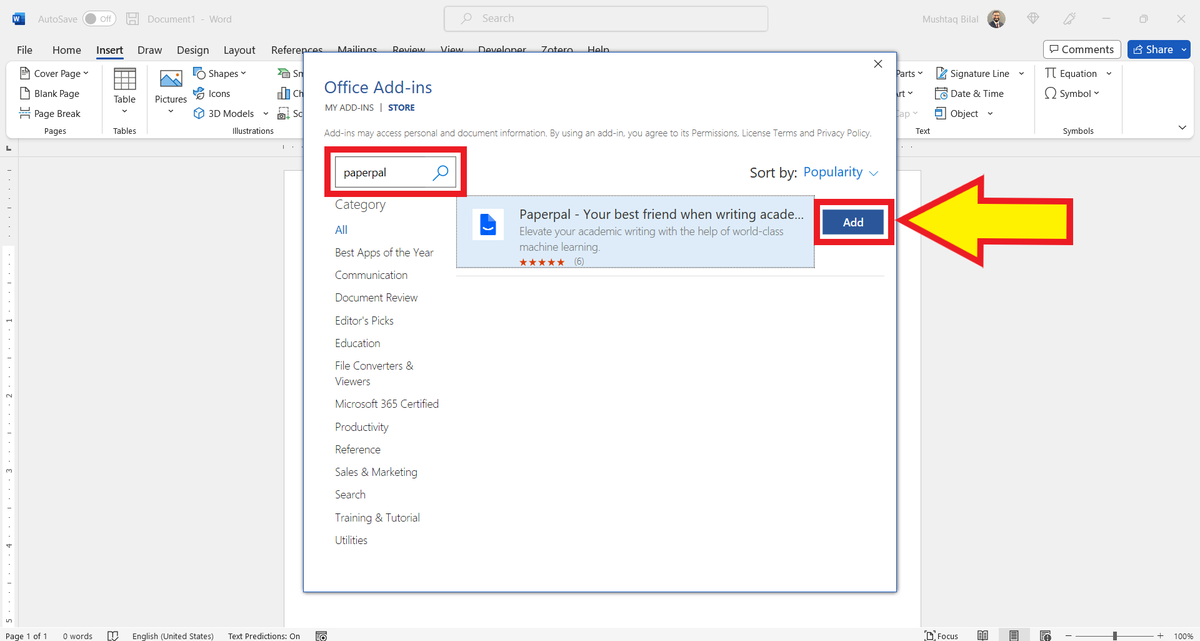Screen dimensions: 1200x641
Task: Switch to the Draw tab
Action: pyautogui.click(x=150, y=50)
